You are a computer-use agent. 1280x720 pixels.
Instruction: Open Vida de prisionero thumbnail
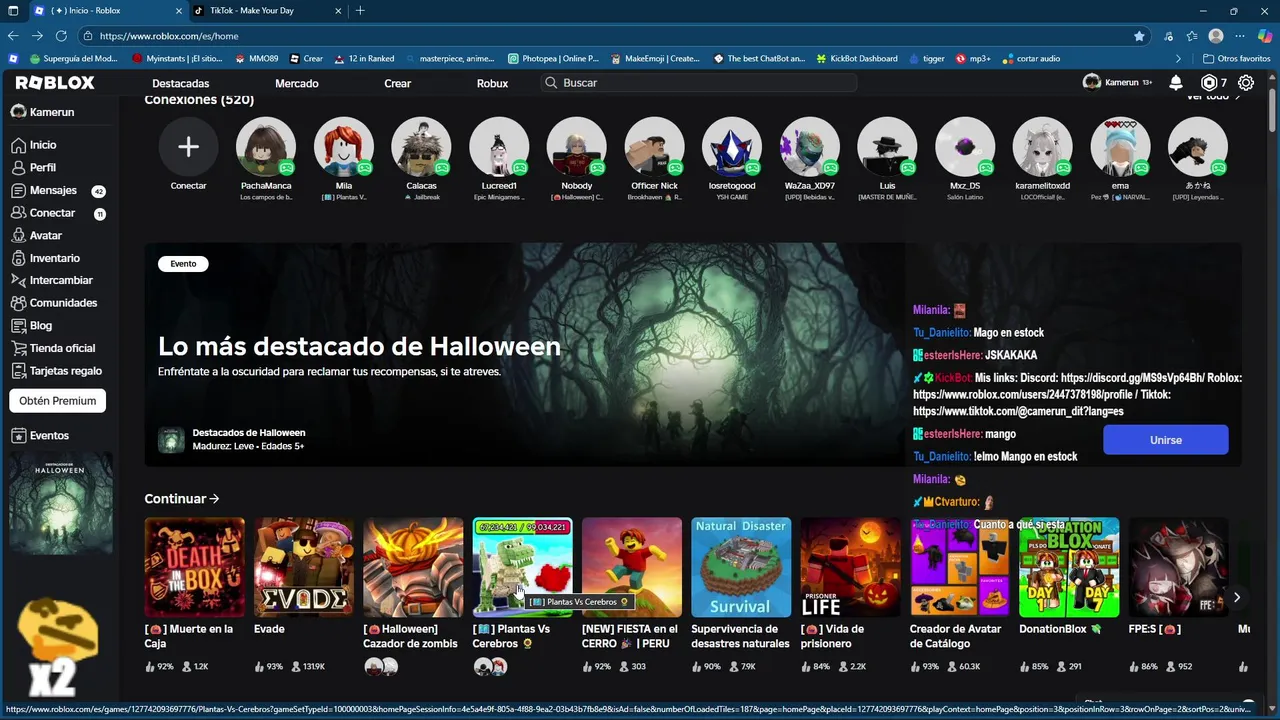coord(851,567)
